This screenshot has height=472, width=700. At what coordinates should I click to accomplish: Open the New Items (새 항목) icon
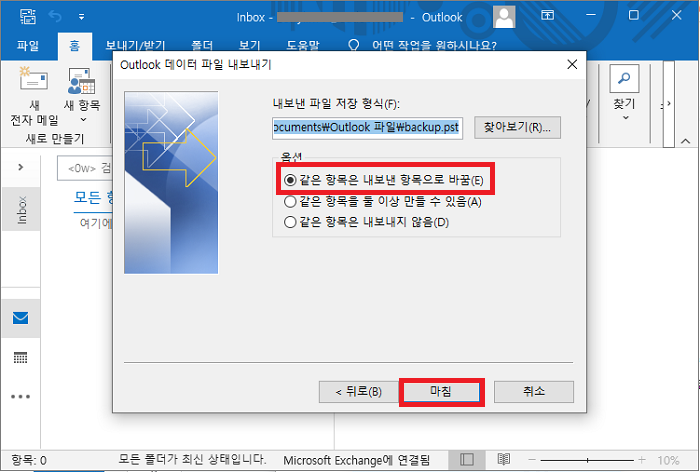[82, 81]
